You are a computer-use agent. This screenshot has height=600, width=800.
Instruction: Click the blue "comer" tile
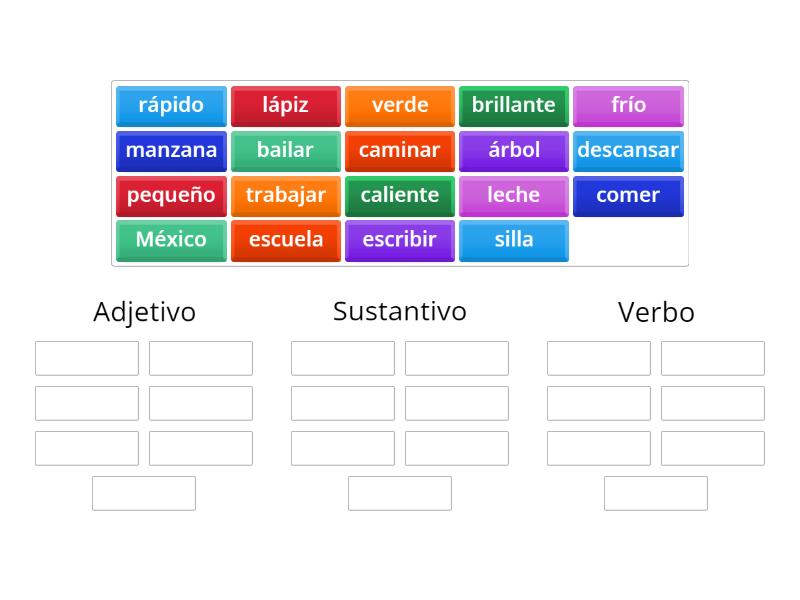627,195
